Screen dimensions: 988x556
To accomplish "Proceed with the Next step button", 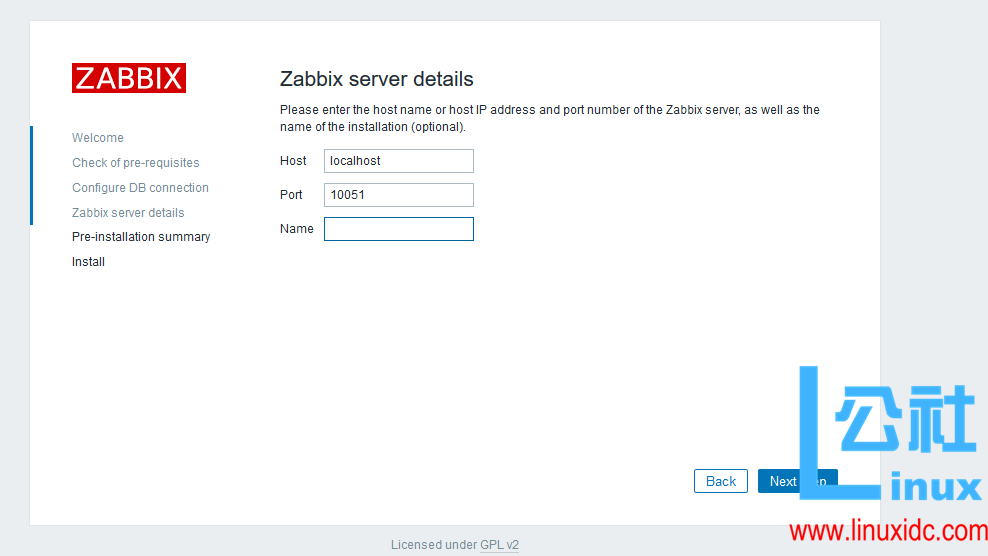I will tap(798, 481).
